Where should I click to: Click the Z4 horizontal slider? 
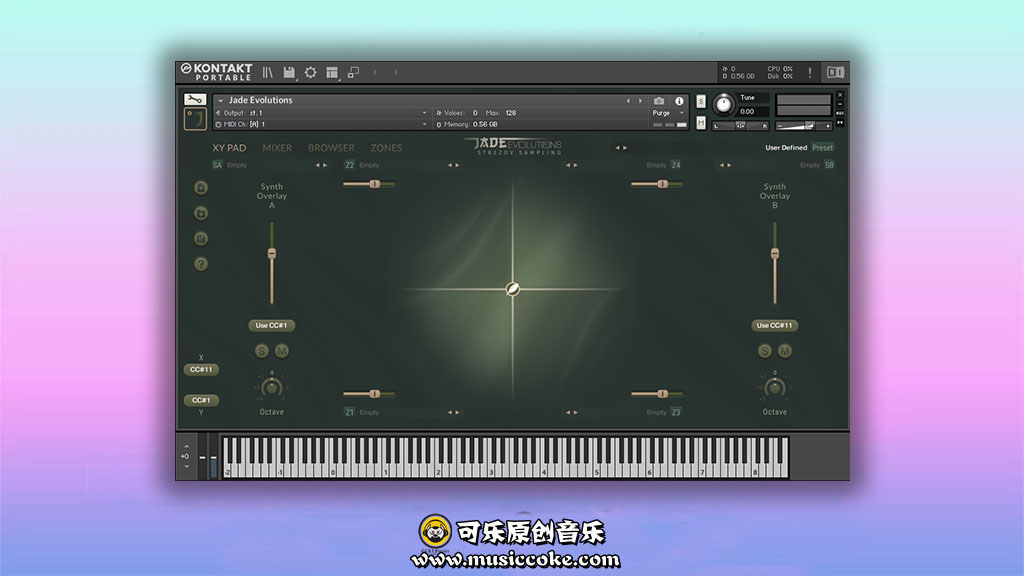pyautogui.click(x=657, y=184)
